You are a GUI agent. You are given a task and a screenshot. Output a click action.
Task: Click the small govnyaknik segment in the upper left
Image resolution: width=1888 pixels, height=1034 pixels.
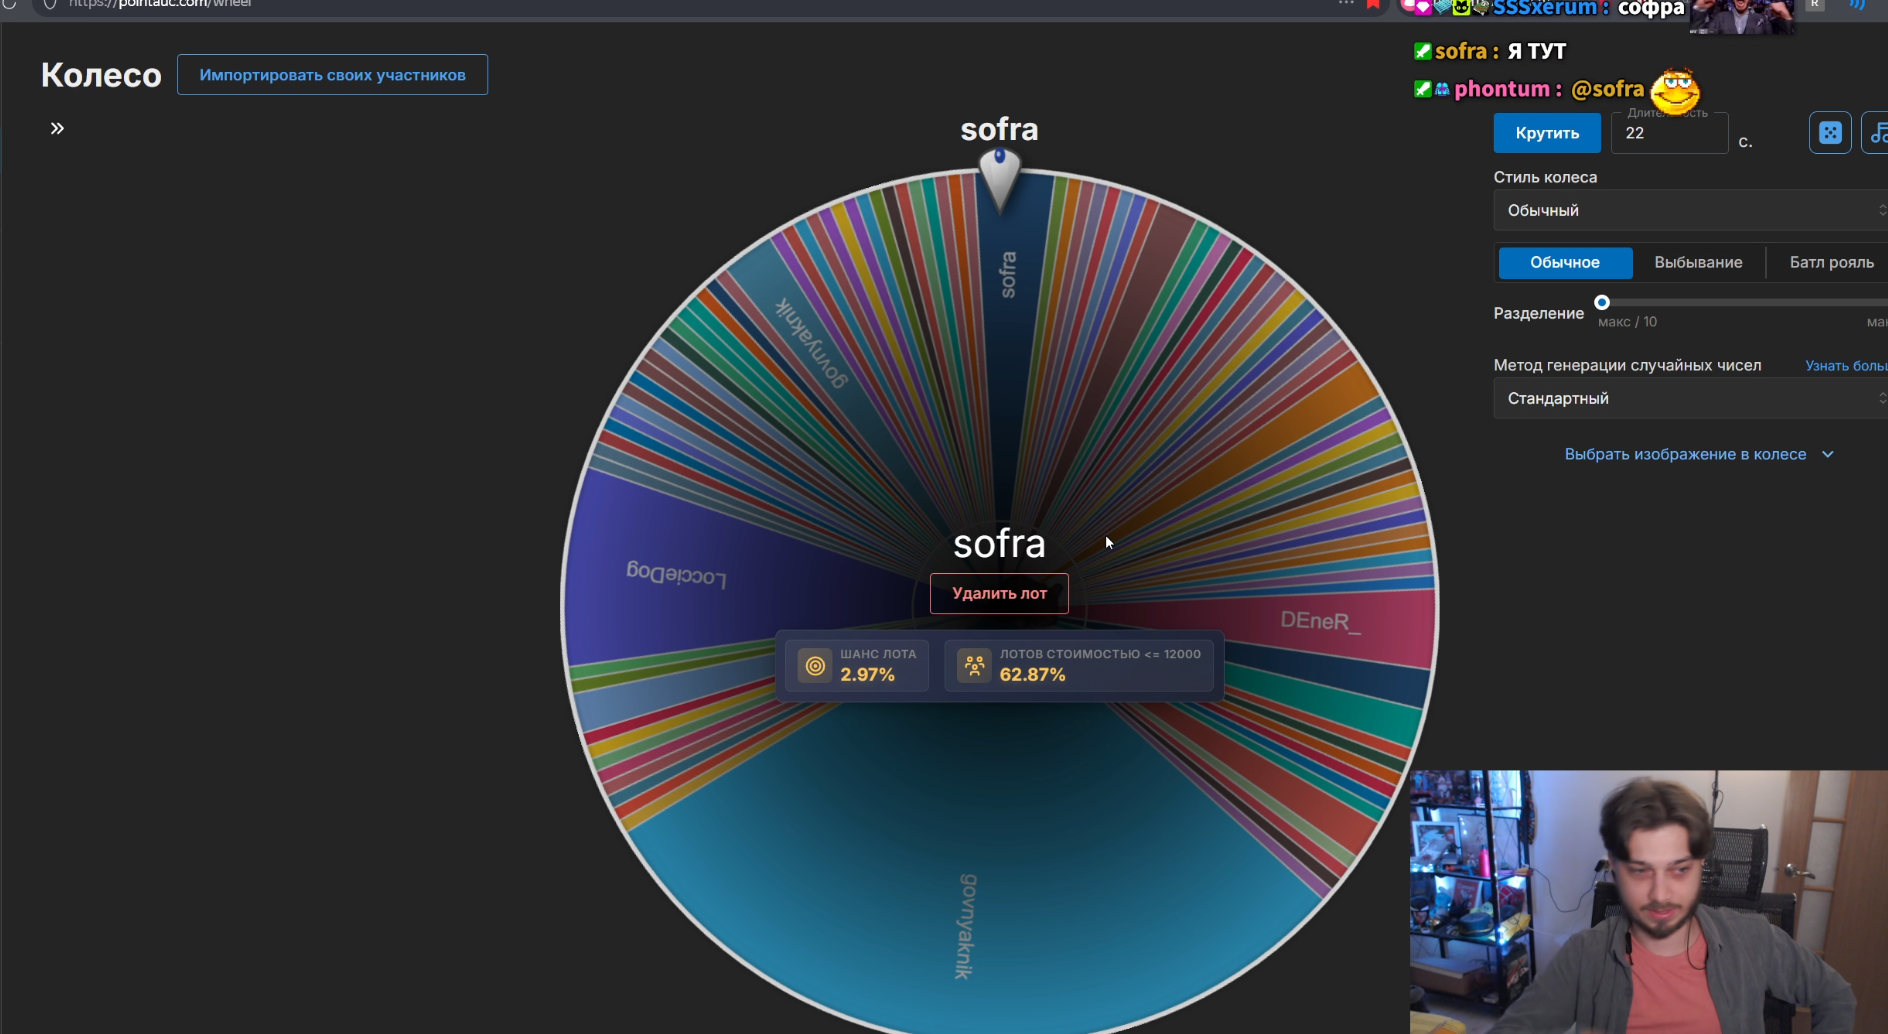click(811, 341)
